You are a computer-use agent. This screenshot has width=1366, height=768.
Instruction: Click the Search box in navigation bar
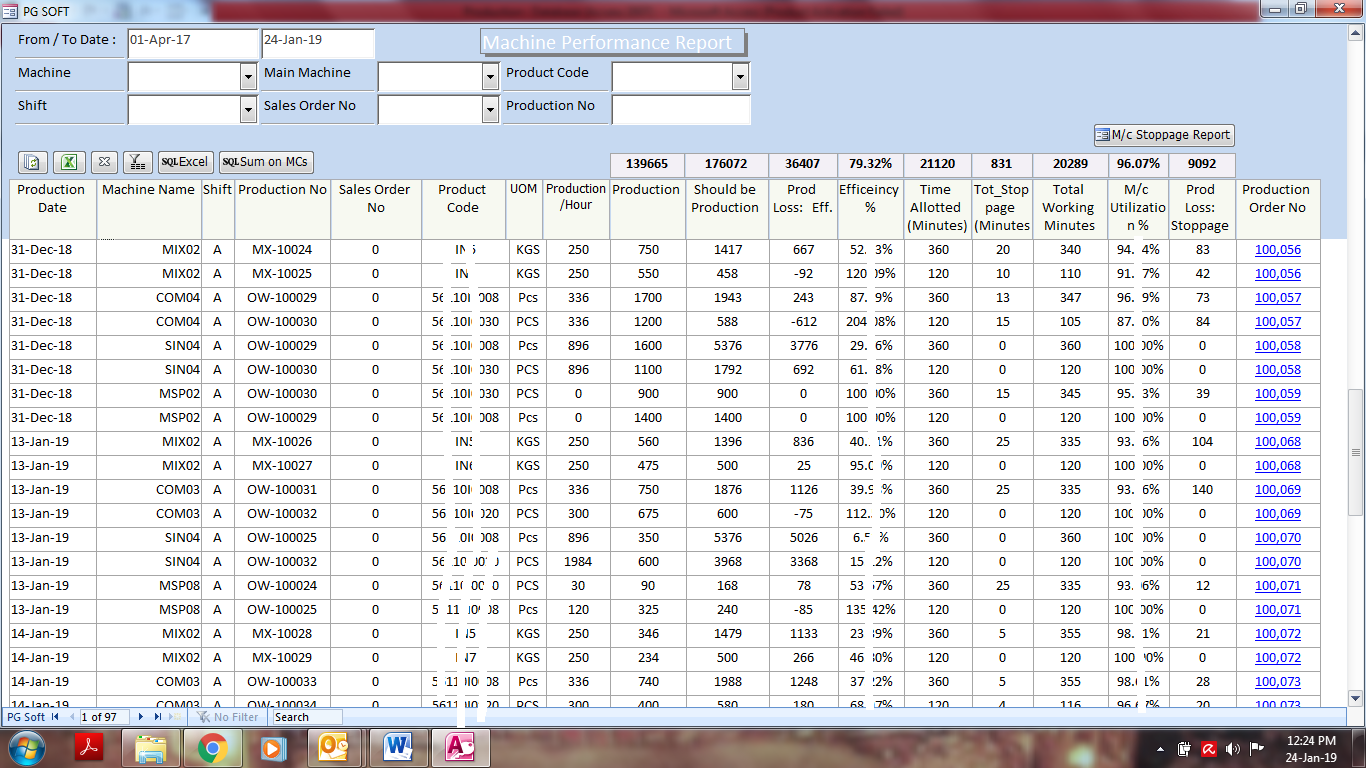coord(307,717)
